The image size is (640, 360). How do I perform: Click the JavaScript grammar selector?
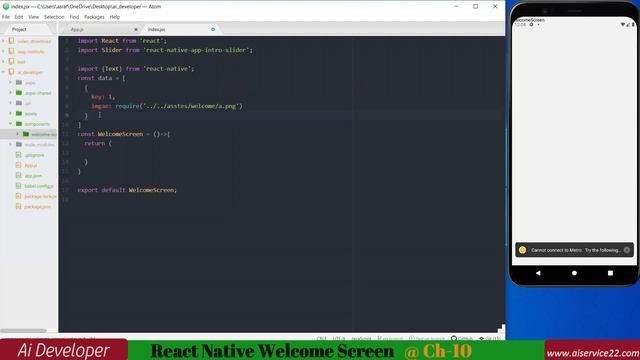click(361, 338)
